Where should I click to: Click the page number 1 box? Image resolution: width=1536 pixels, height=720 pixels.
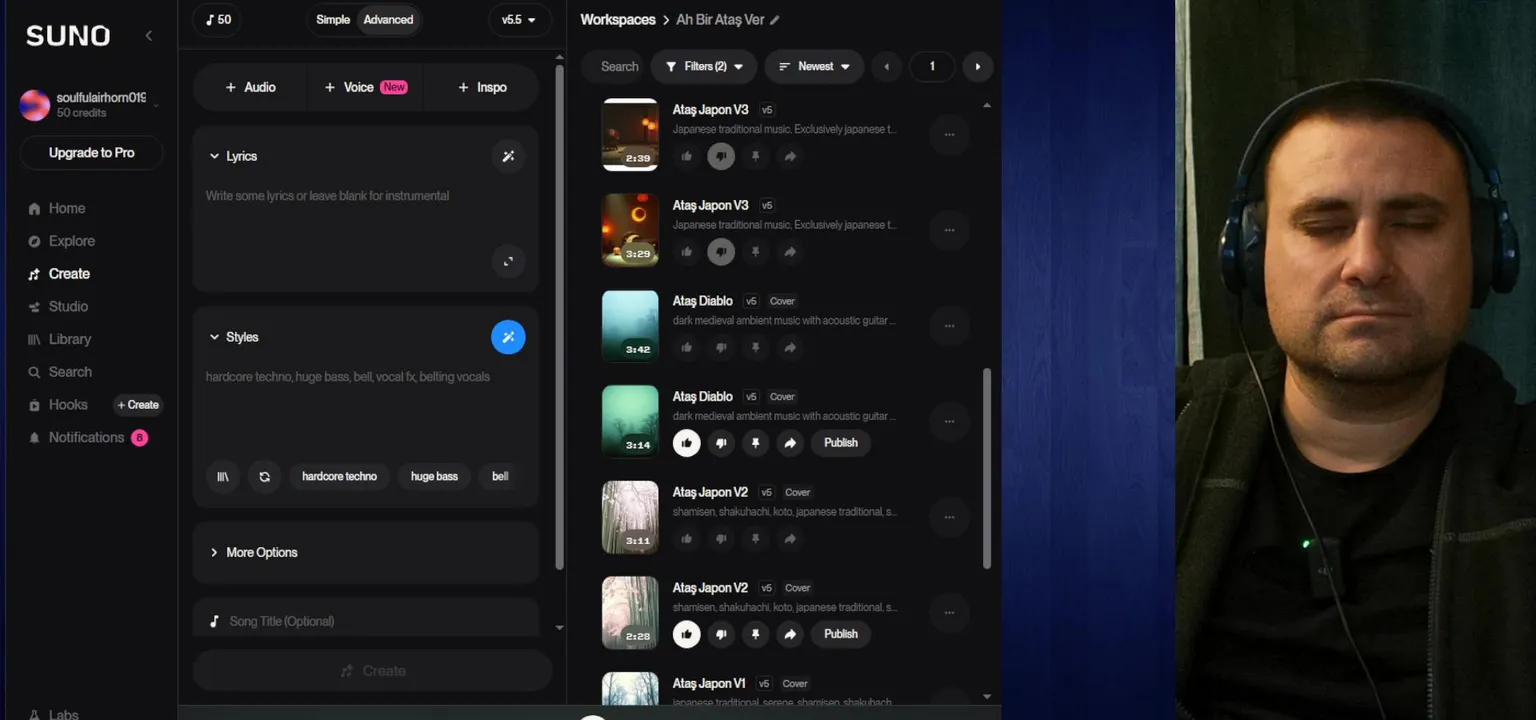click(x=932, y=67)
